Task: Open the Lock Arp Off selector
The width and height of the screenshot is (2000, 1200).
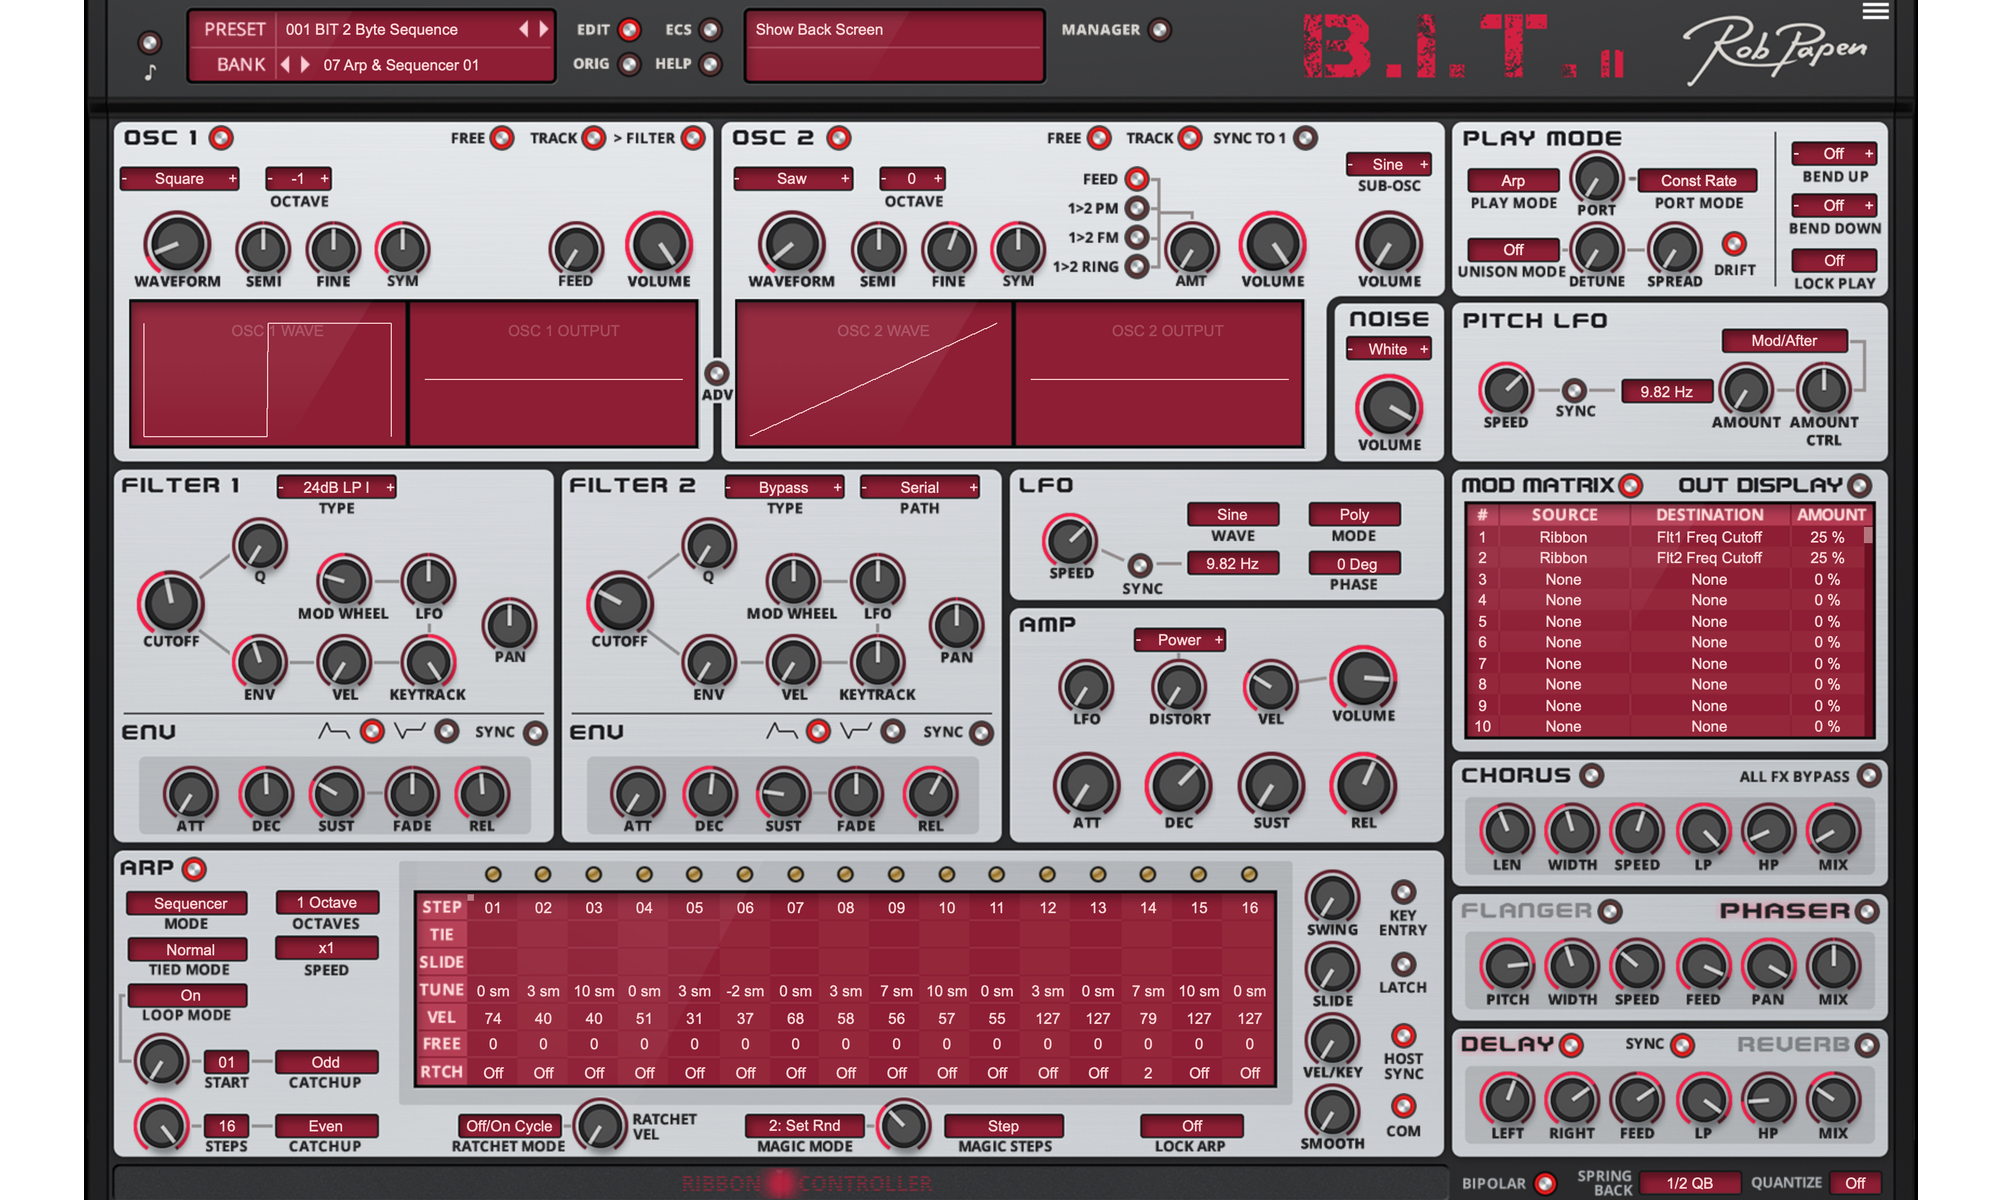Action: tap(1192, 1126)
